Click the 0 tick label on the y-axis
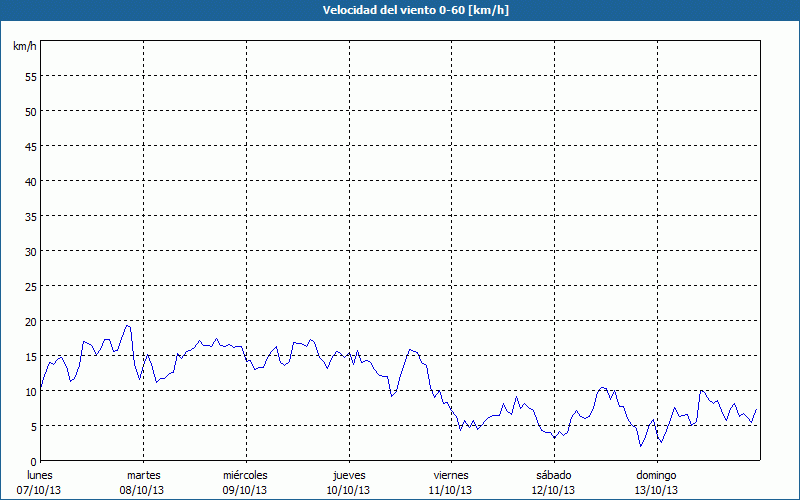The width and height of the screenshot is (800, 500). point(33,461)
